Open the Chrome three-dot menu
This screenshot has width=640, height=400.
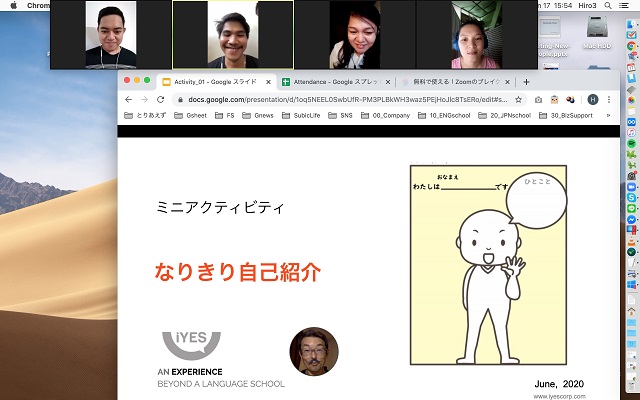609,100
